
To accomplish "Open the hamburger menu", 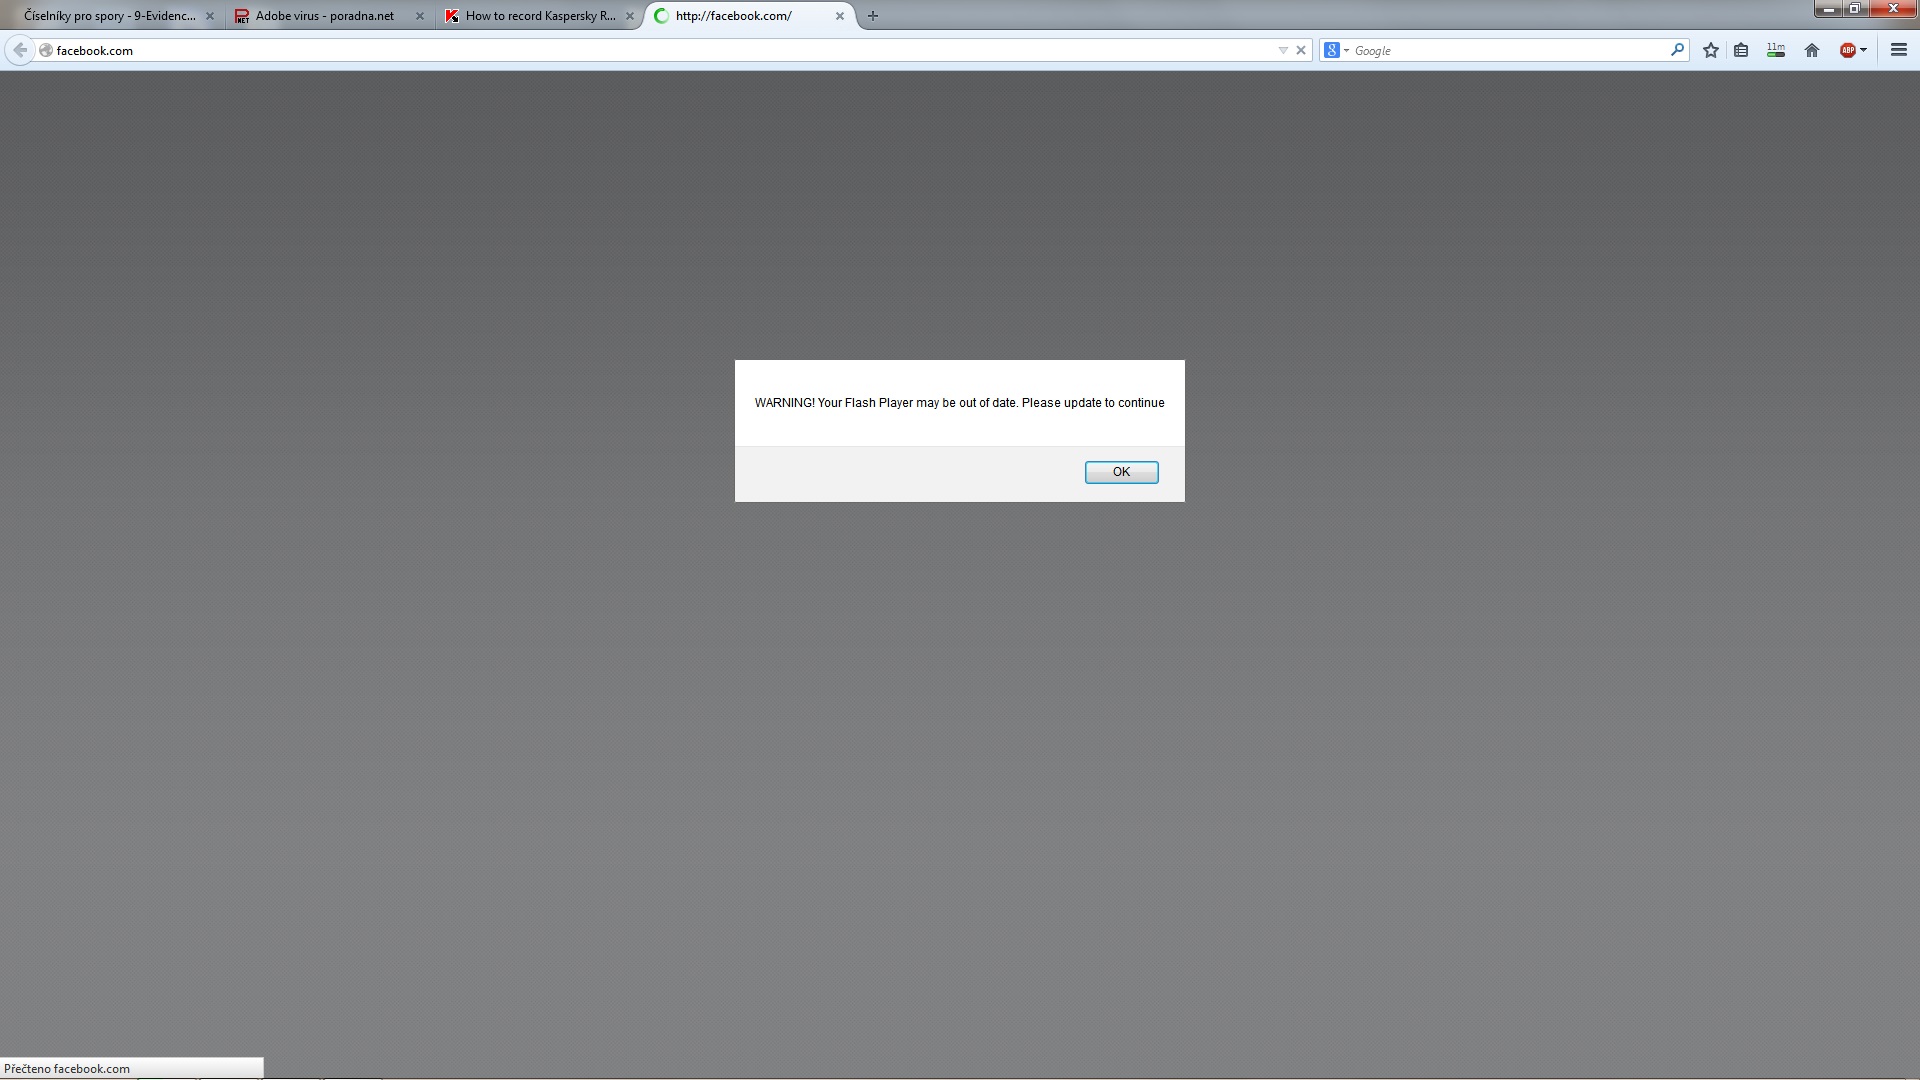I will click(x=1898, y=50).
